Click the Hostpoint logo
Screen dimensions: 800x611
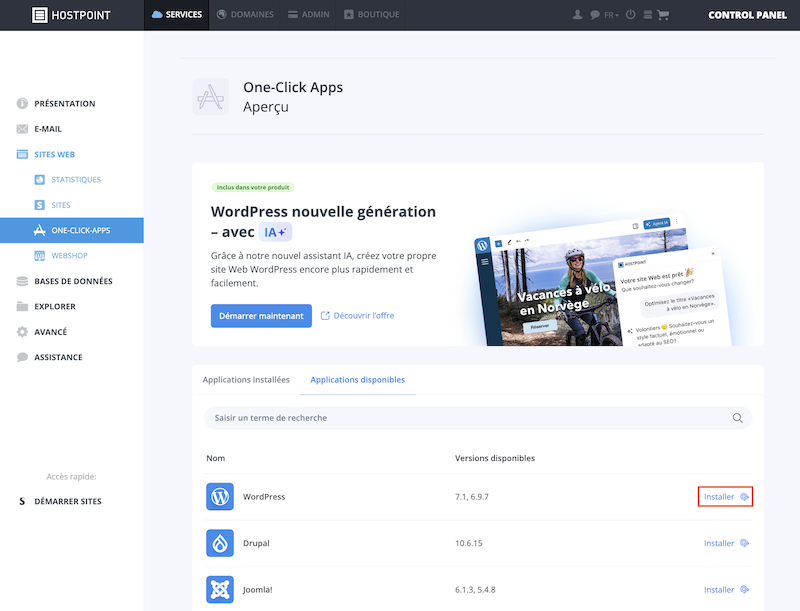tap(71, 15)
